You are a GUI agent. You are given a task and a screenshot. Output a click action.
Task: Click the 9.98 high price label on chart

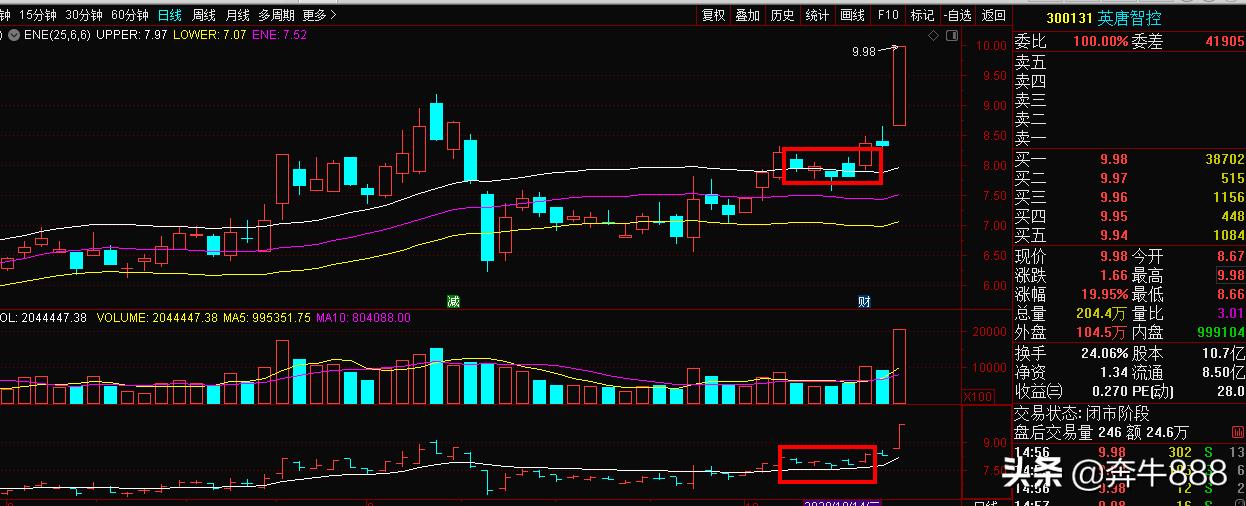click(863, 52)
